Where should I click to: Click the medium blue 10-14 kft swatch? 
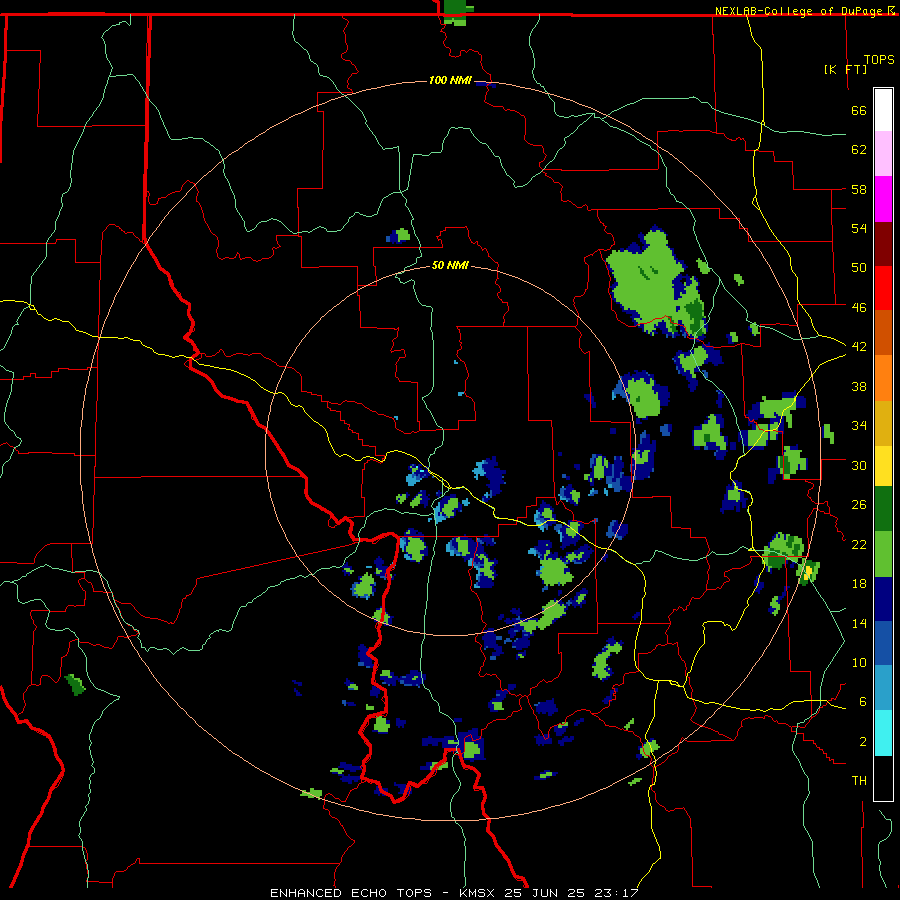(x=883, y=643)
